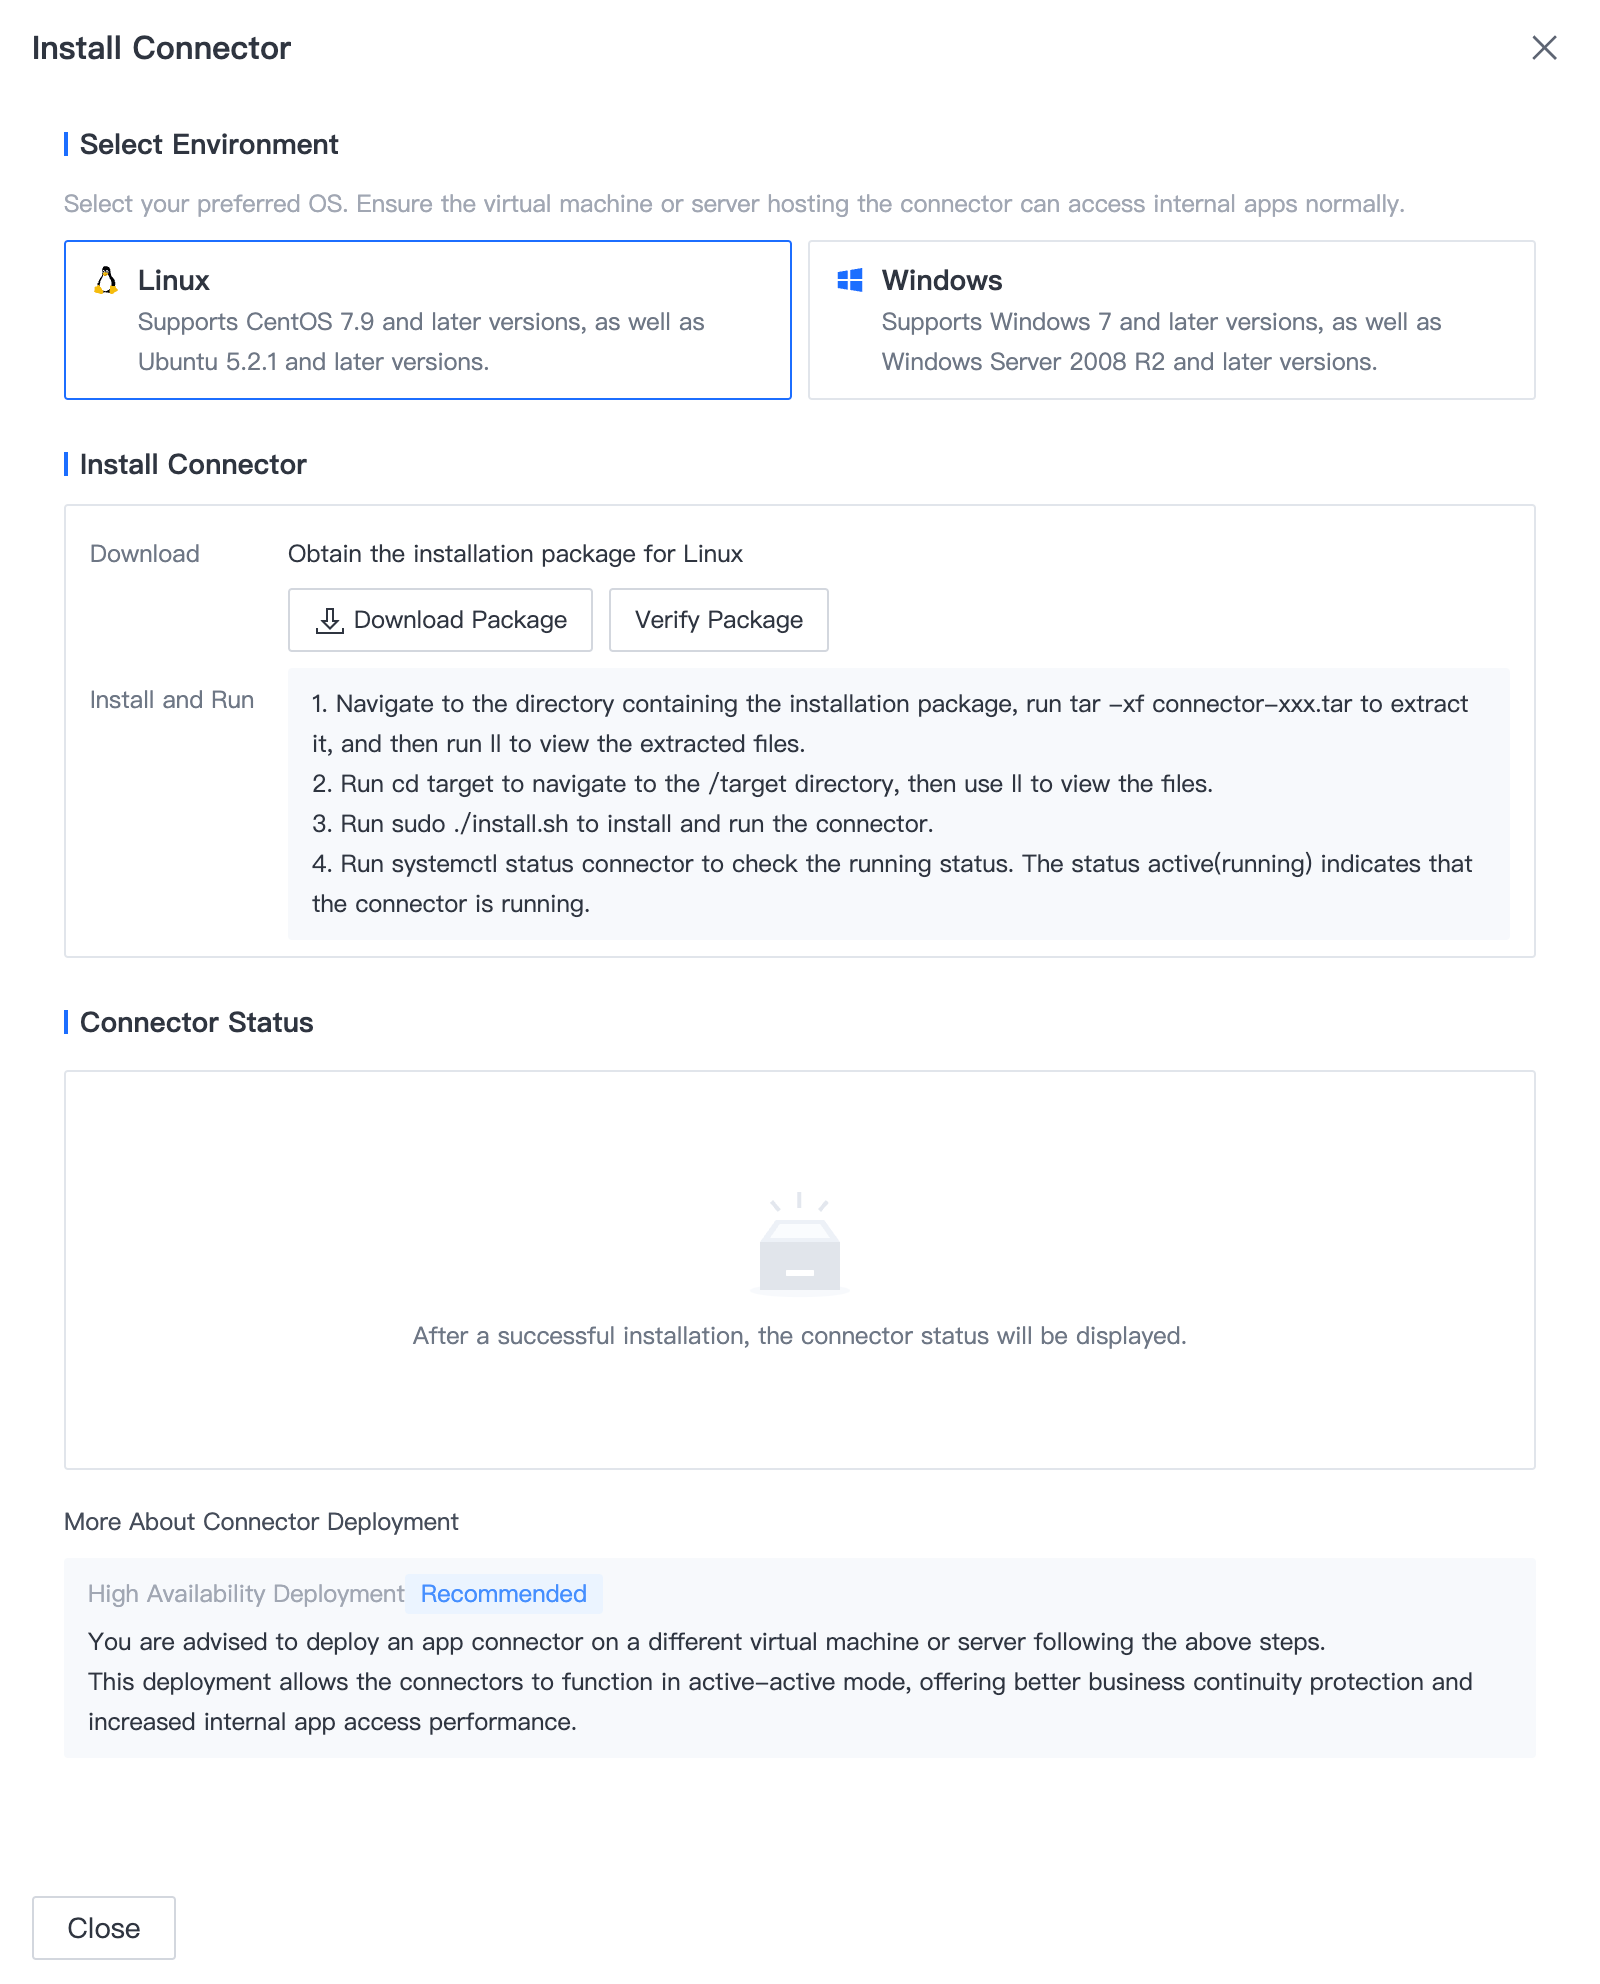Click the High Availability Deployment label
The image size is (1600, 1984).
click(246, 1594)
